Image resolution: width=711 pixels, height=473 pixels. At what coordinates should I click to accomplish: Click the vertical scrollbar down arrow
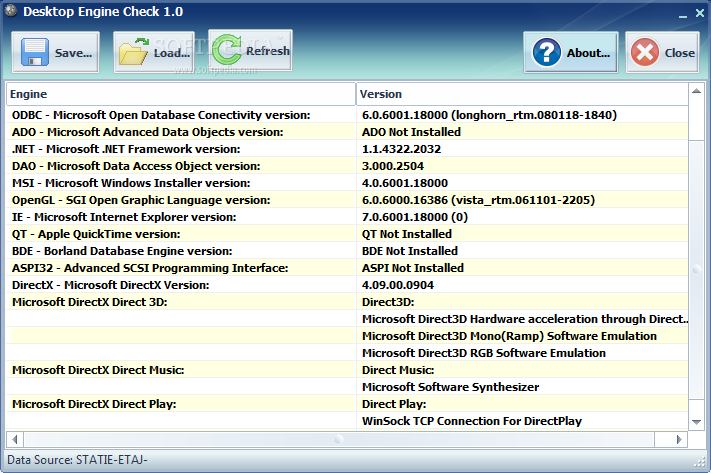696,422
